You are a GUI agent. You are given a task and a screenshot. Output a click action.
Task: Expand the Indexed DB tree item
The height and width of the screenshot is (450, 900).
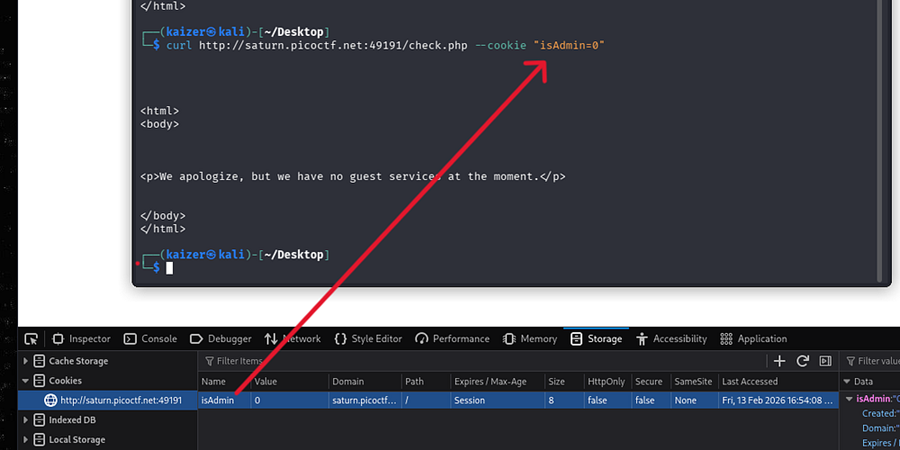coord(26,420)
